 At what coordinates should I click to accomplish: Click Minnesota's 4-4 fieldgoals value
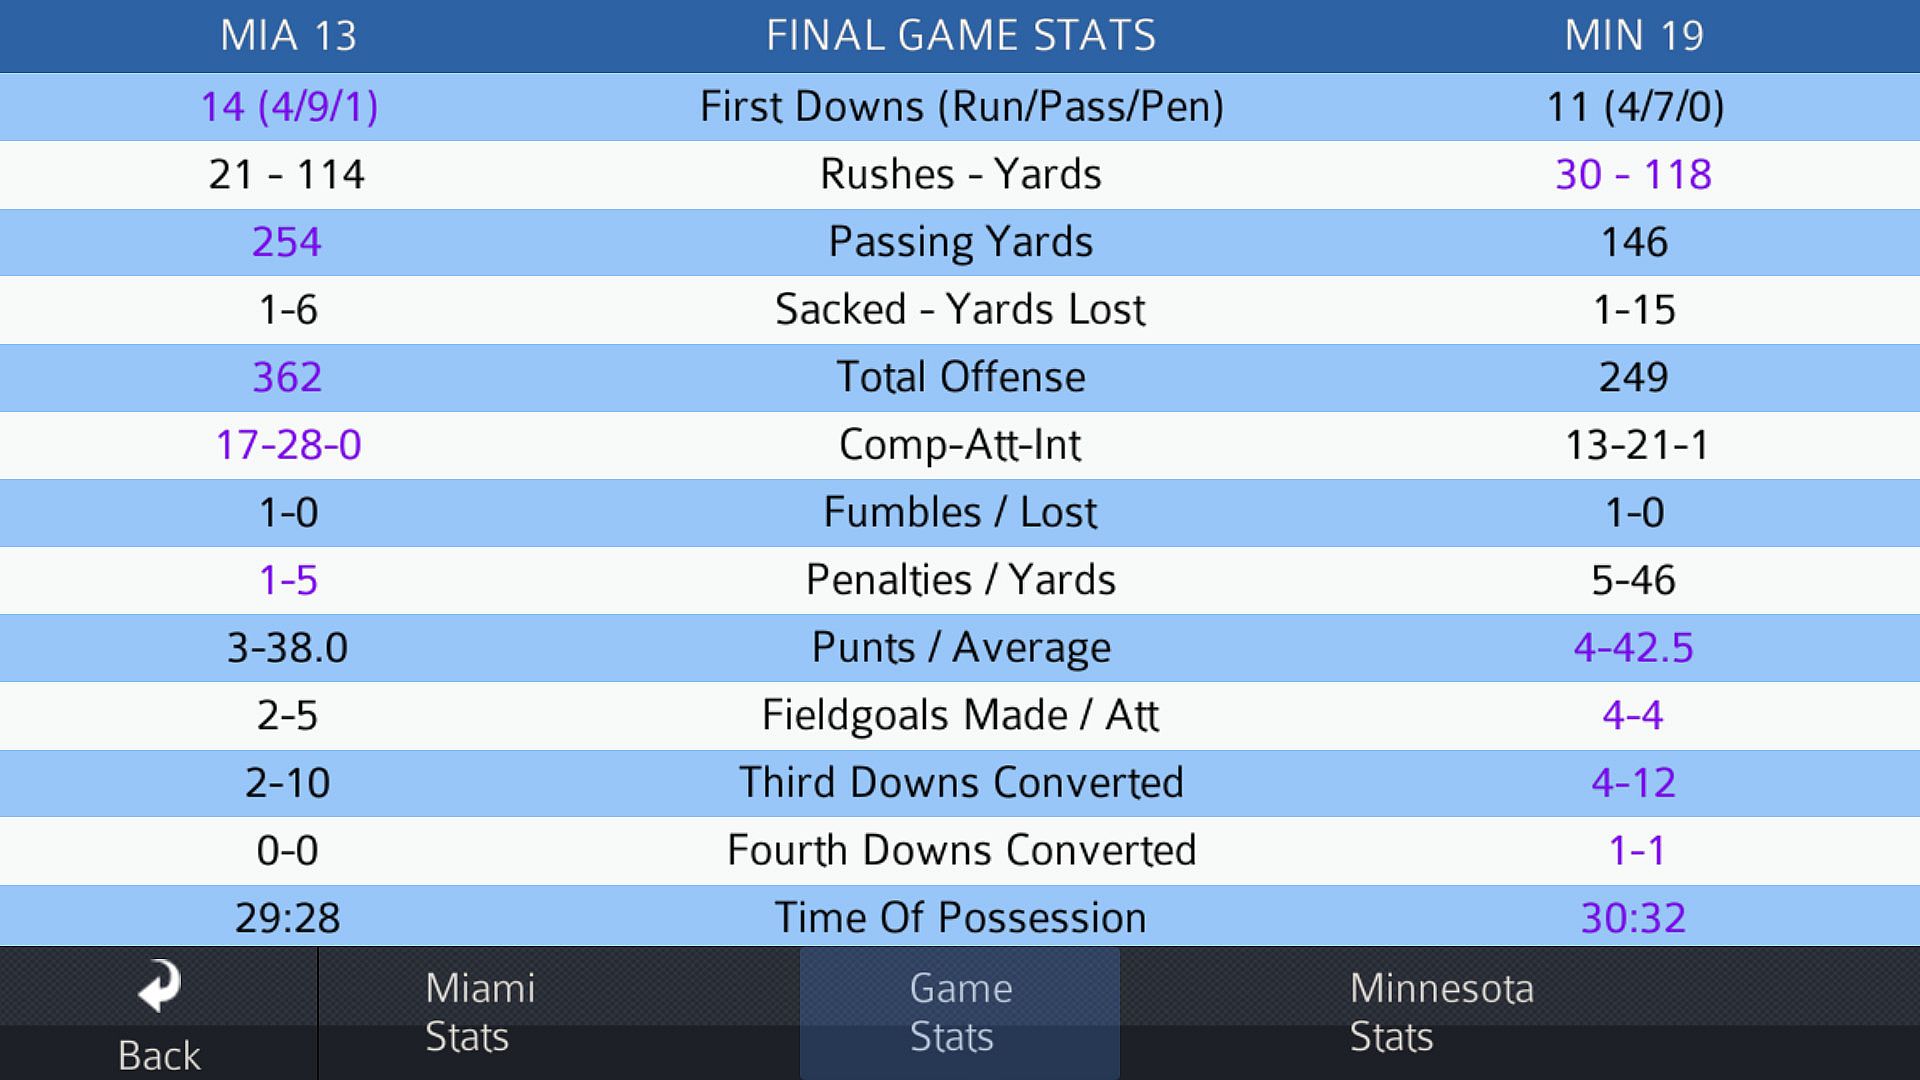point(1633,716)
